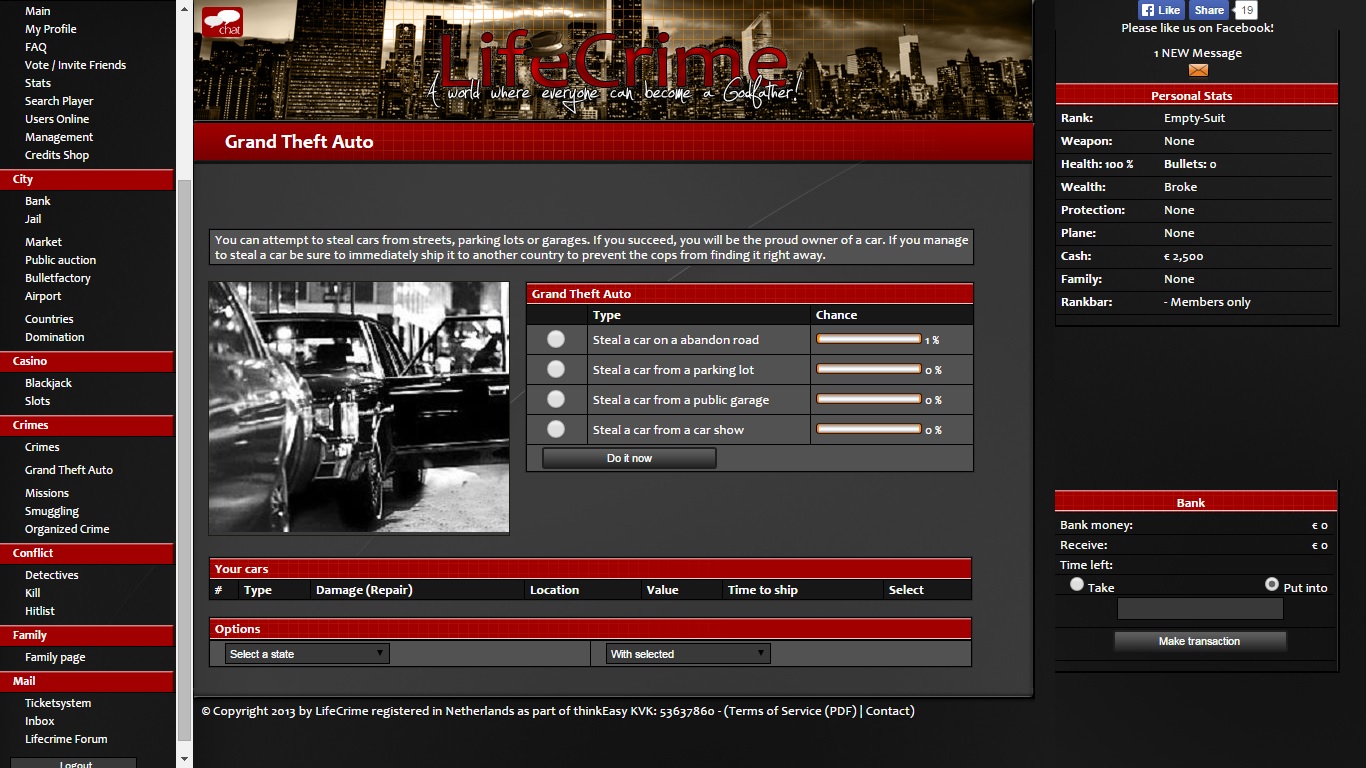Open the Credits Shop
Screen dimensions: 1366x768
[x=57, y=155]
